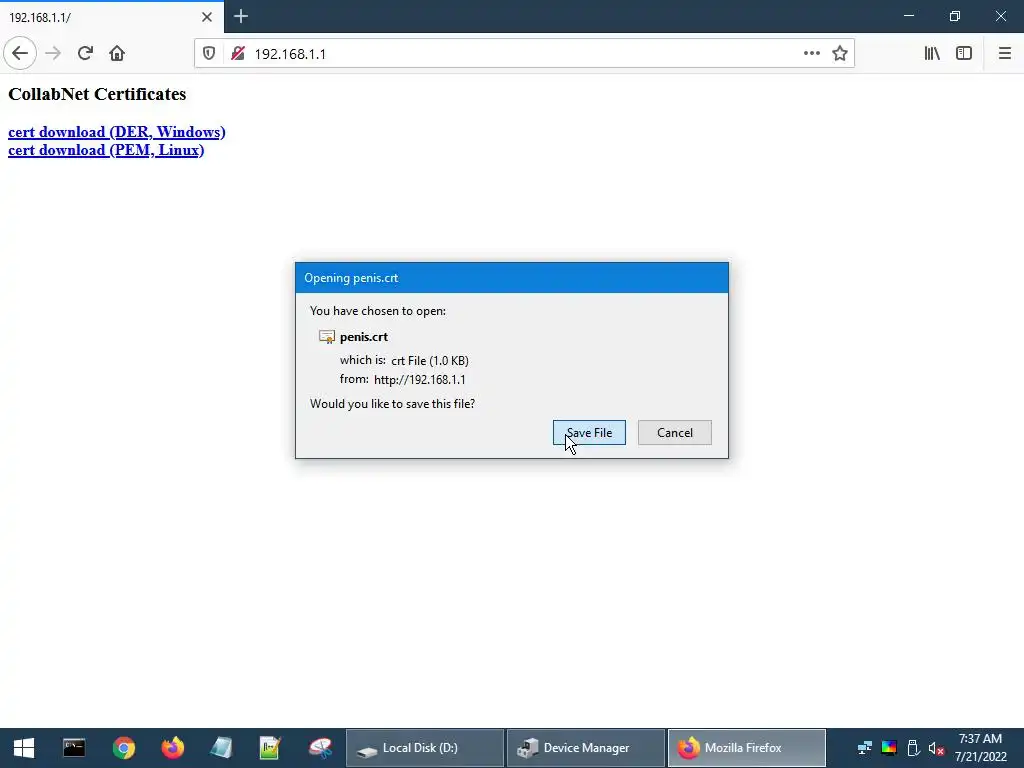Open the notepad-like blue book taskbar icon
1024x768 pixels.
tap(221, 748)
